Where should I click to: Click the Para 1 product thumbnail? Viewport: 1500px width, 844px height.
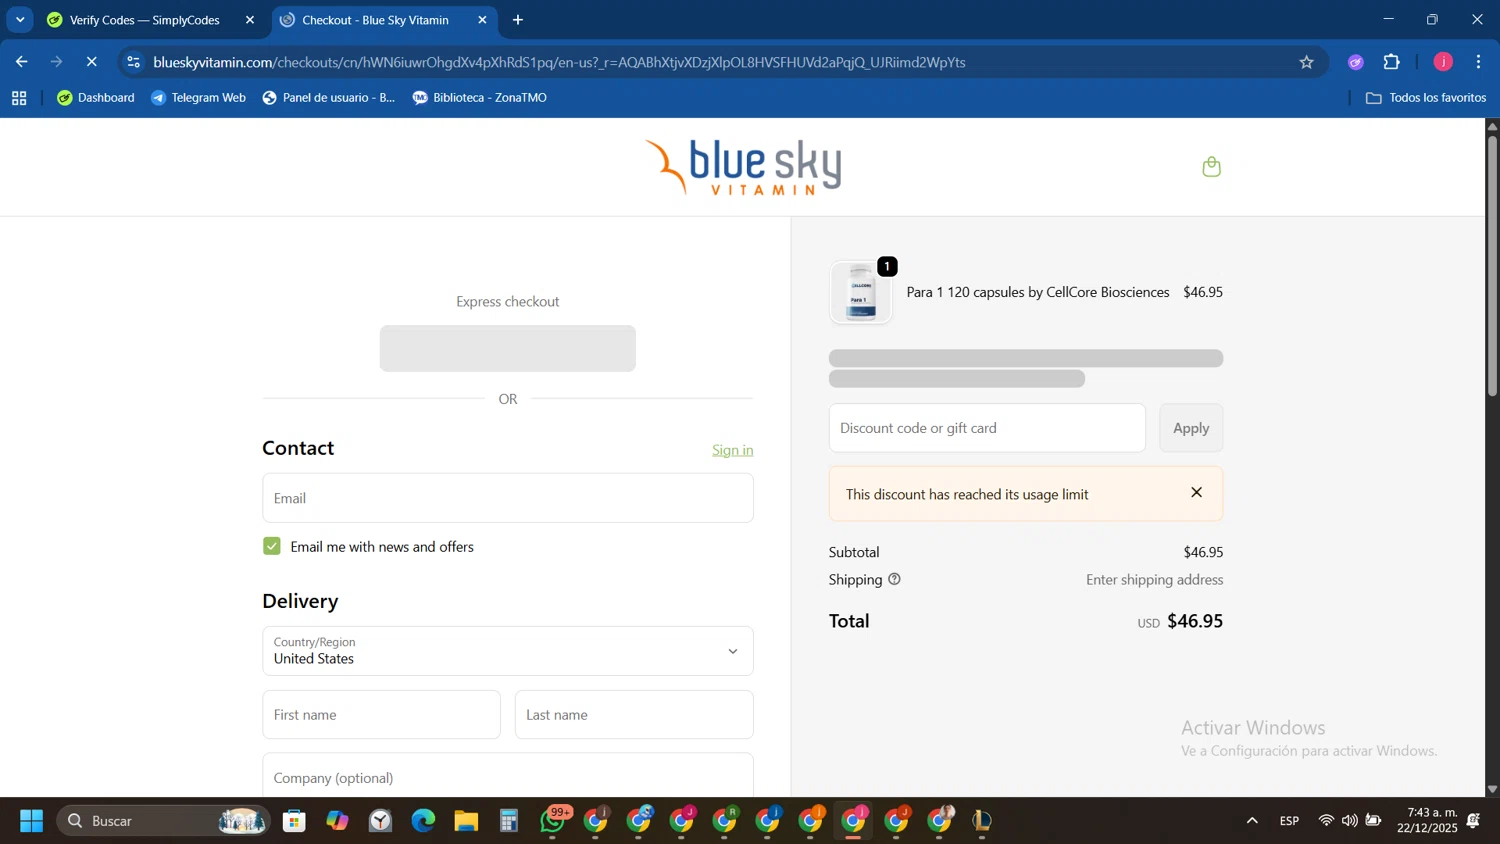[861, 292]
